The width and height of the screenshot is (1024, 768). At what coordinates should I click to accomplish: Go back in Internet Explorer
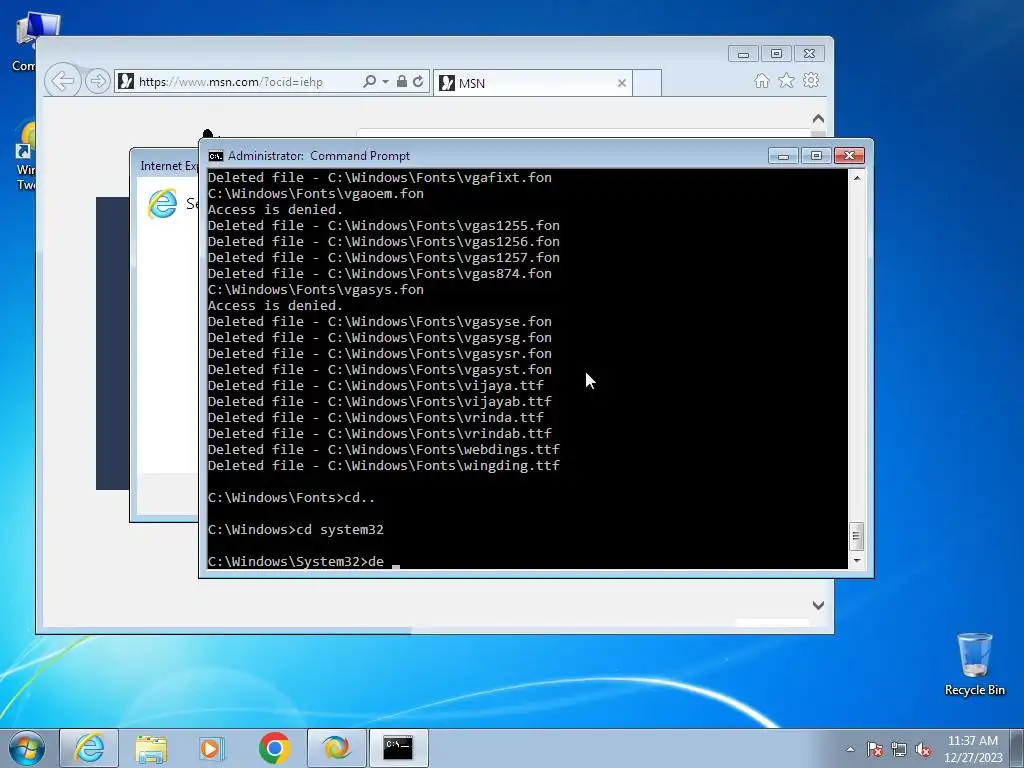(x=63, y=81)
